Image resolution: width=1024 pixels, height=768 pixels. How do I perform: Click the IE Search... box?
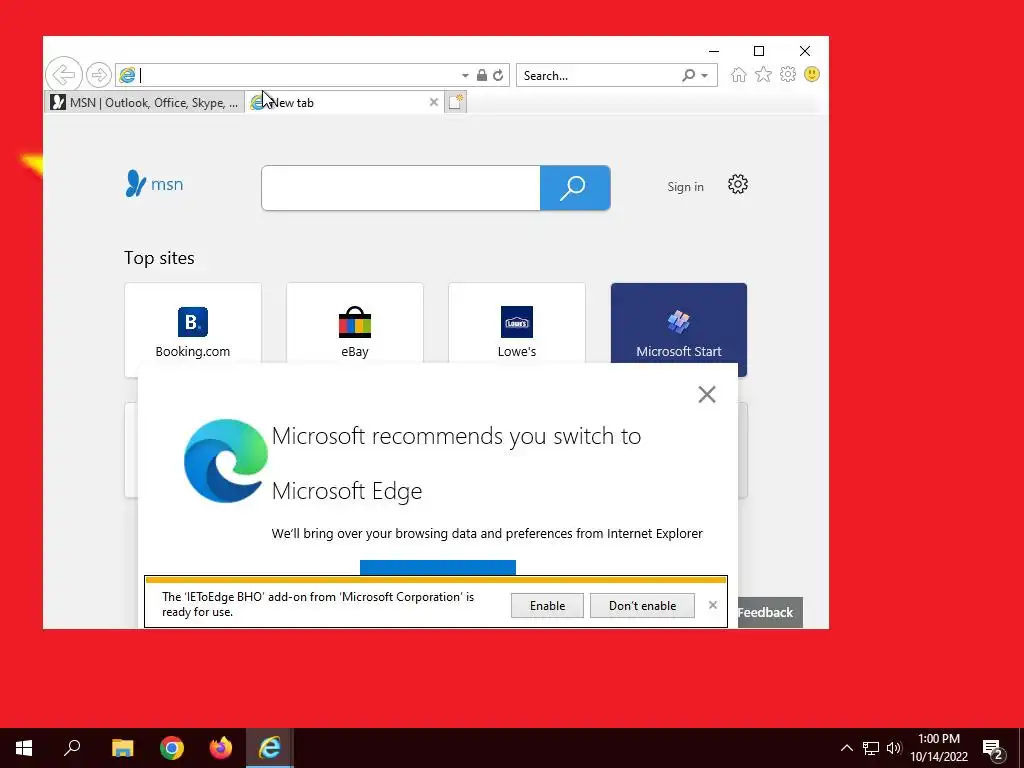click(599, 75)
